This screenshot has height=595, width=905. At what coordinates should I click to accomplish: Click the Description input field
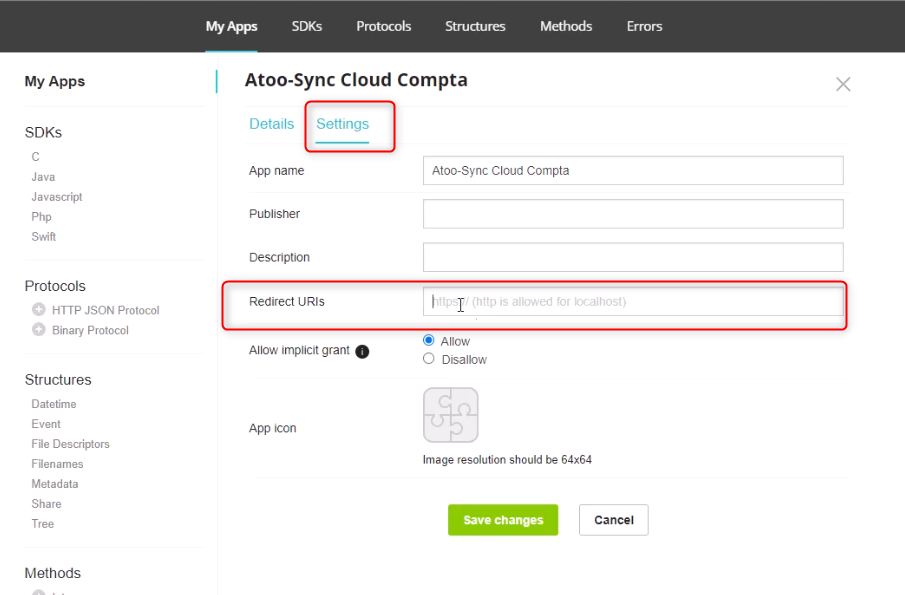pos(633,257)
